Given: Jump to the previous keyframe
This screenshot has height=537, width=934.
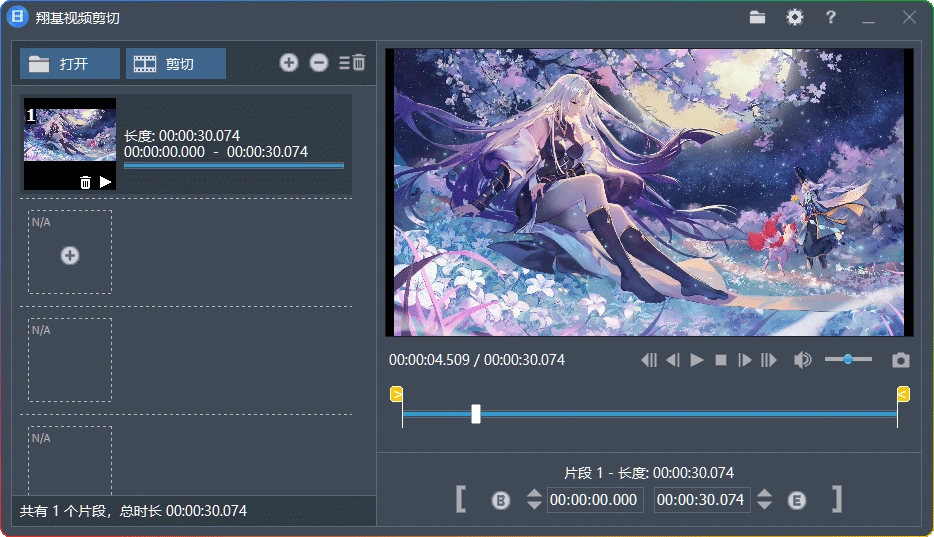Looking at the screenshot, I should click(x=649, y=360).
